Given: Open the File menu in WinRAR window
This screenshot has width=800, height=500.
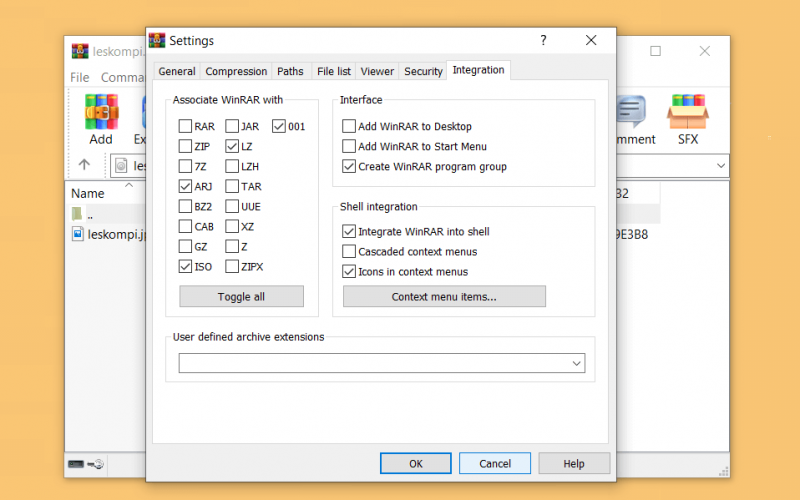Looking at the screenshot, I should (x=80, y=77).
